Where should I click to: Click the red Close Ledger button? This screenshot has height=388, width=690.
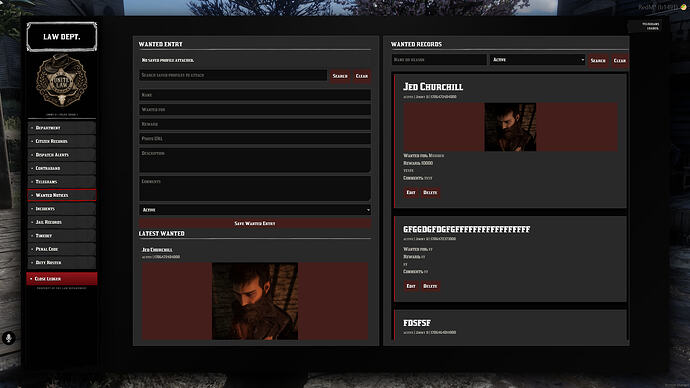[x=62, y=278]
